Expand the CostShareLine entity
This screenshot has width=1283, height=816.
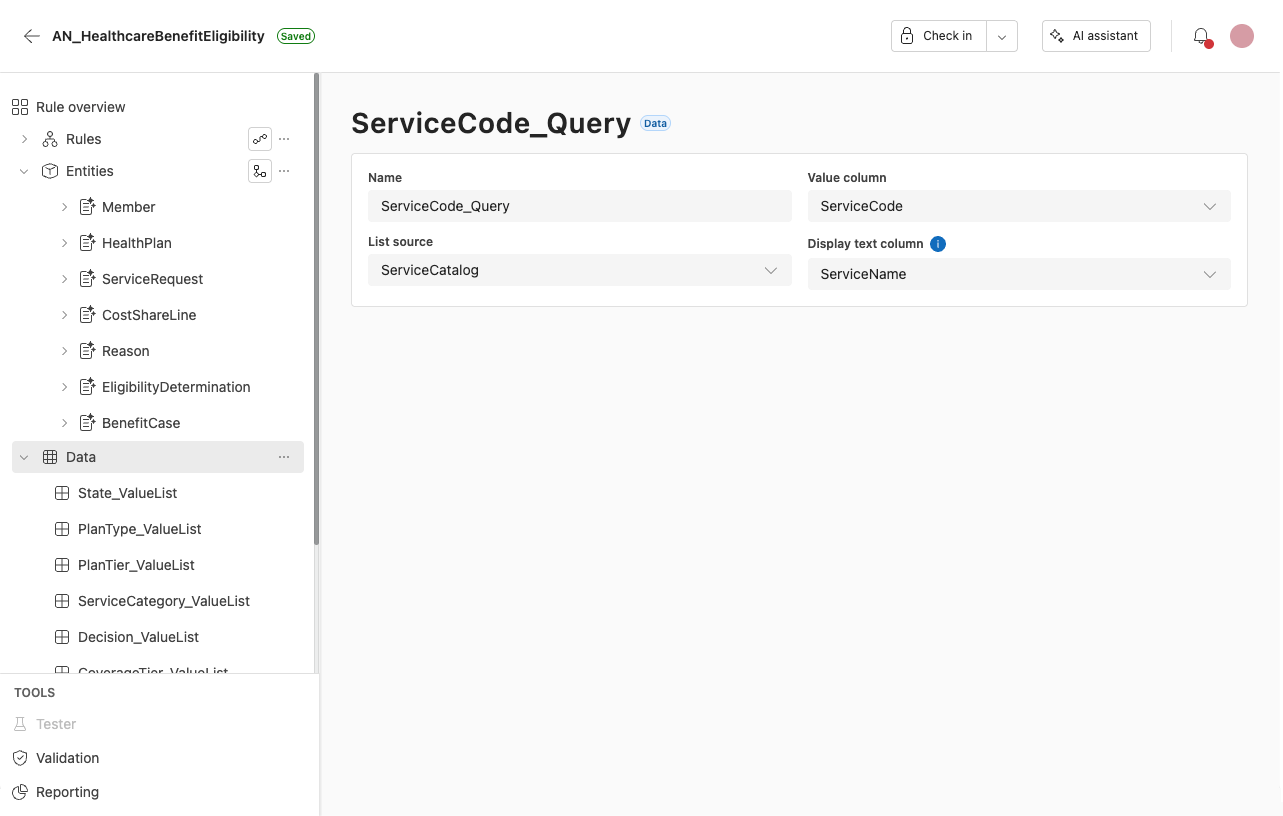[64, 315]
